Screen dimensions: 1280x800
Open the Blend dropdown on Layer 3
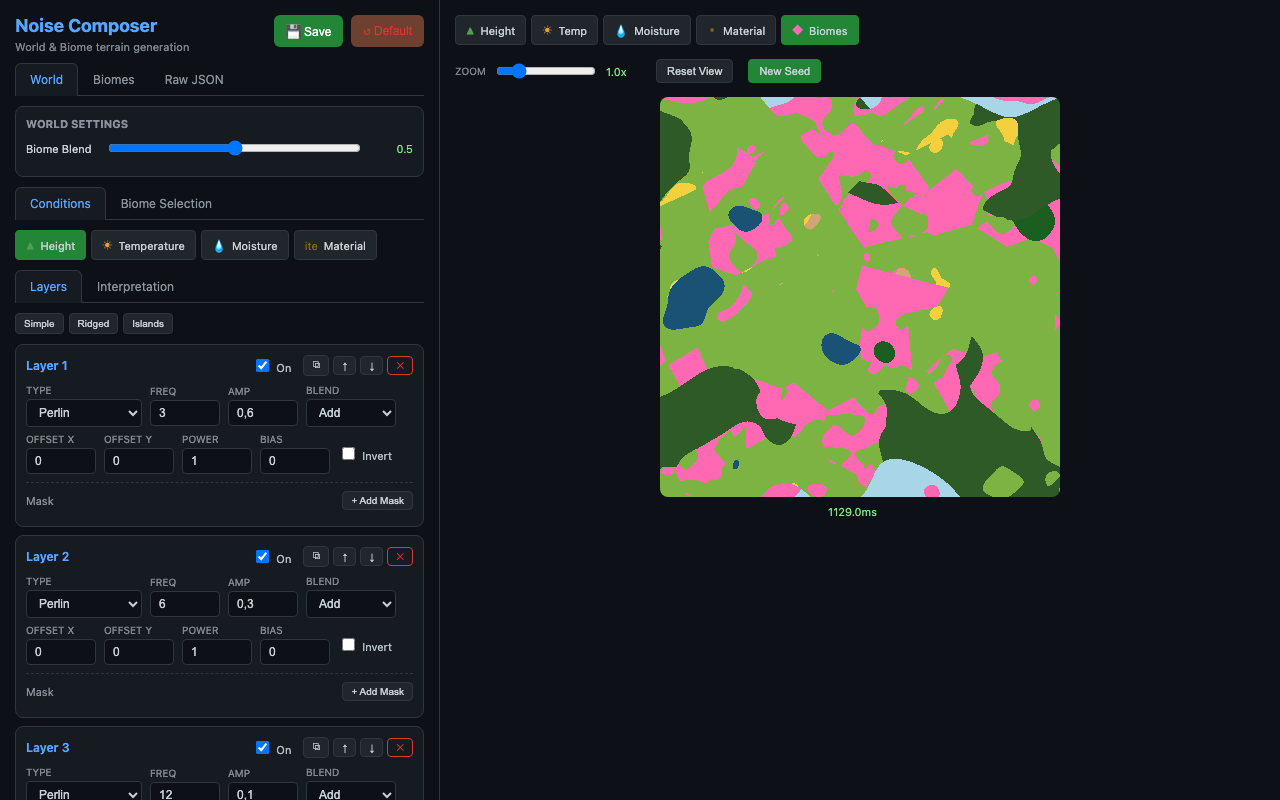click(350, 793)
